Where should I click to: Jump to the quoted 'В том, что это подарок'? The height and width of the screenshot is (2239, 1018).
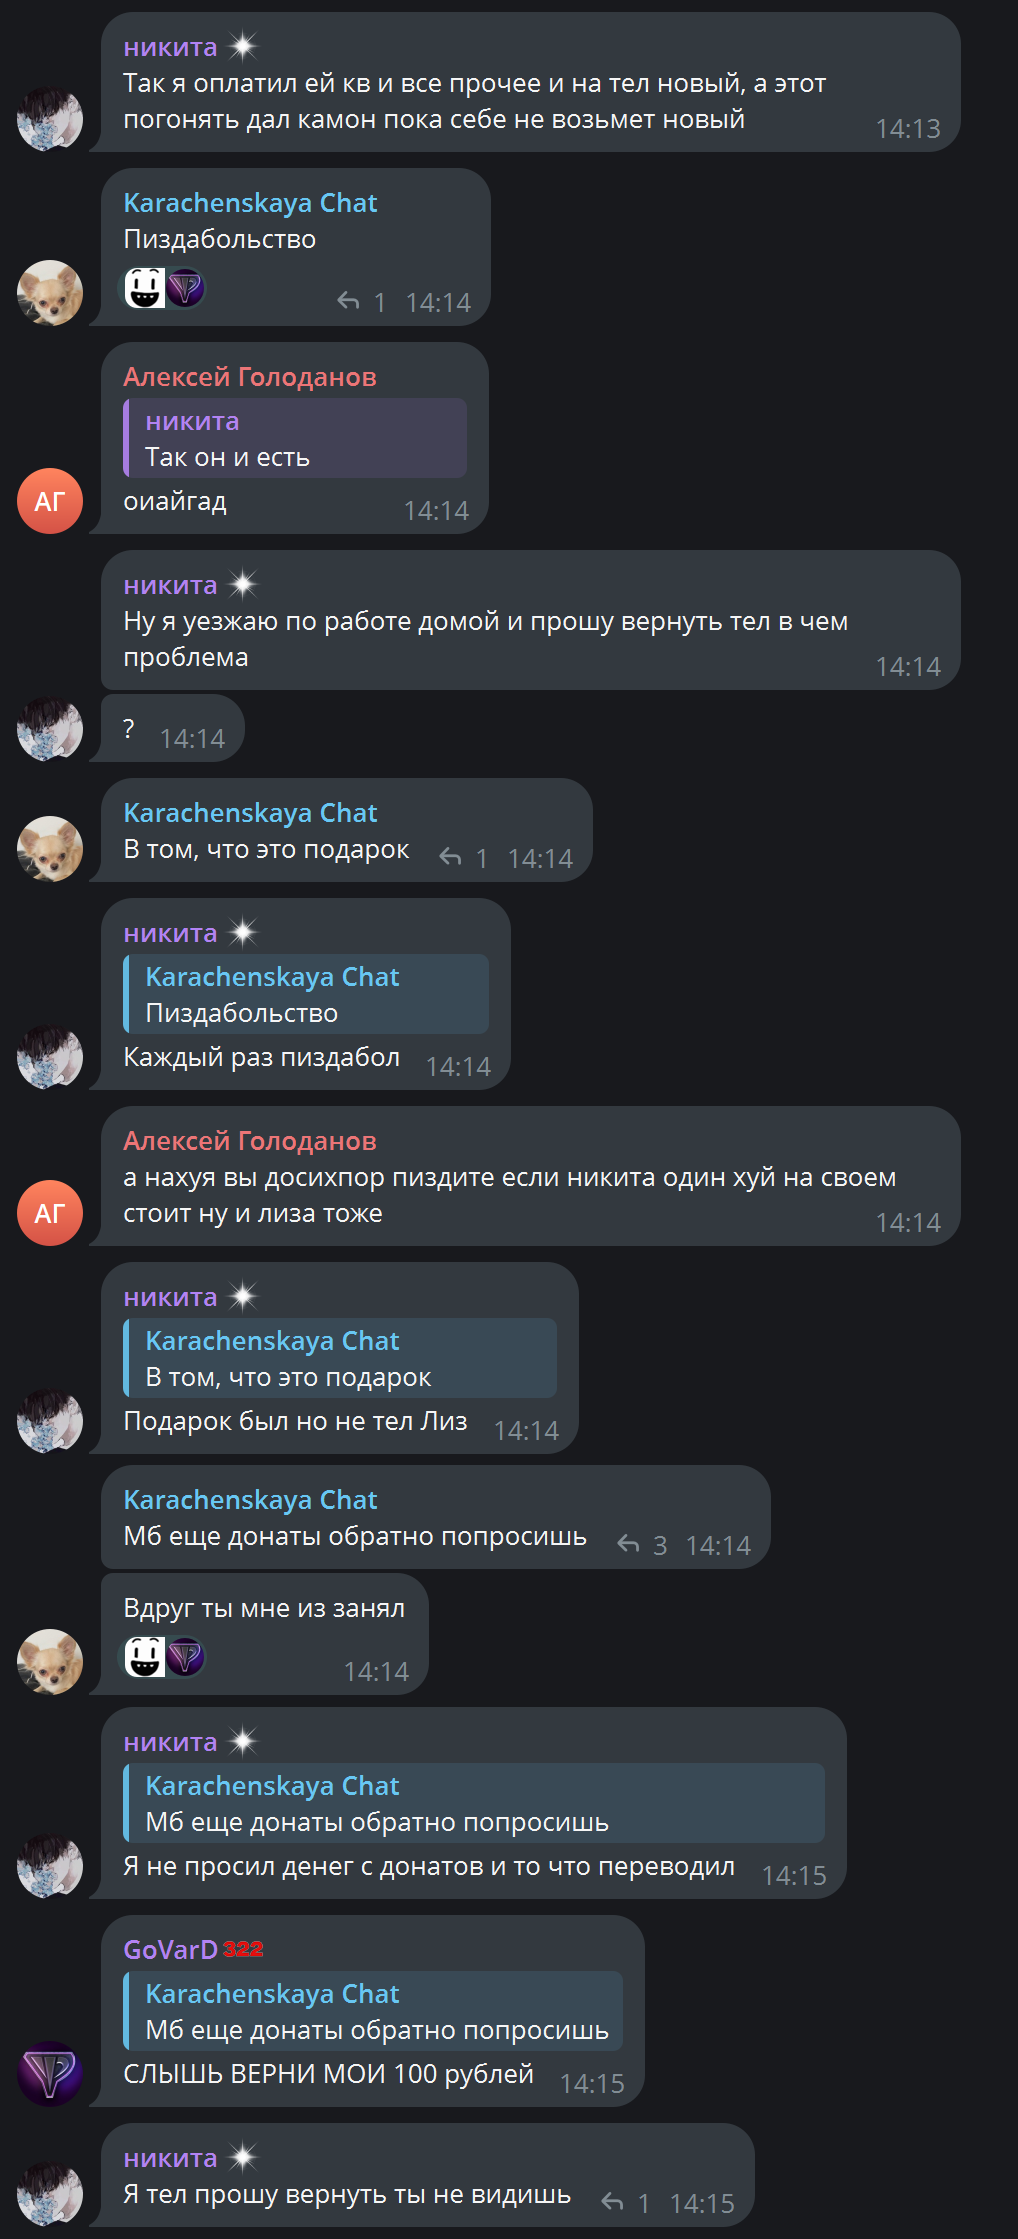[340, 1358]
